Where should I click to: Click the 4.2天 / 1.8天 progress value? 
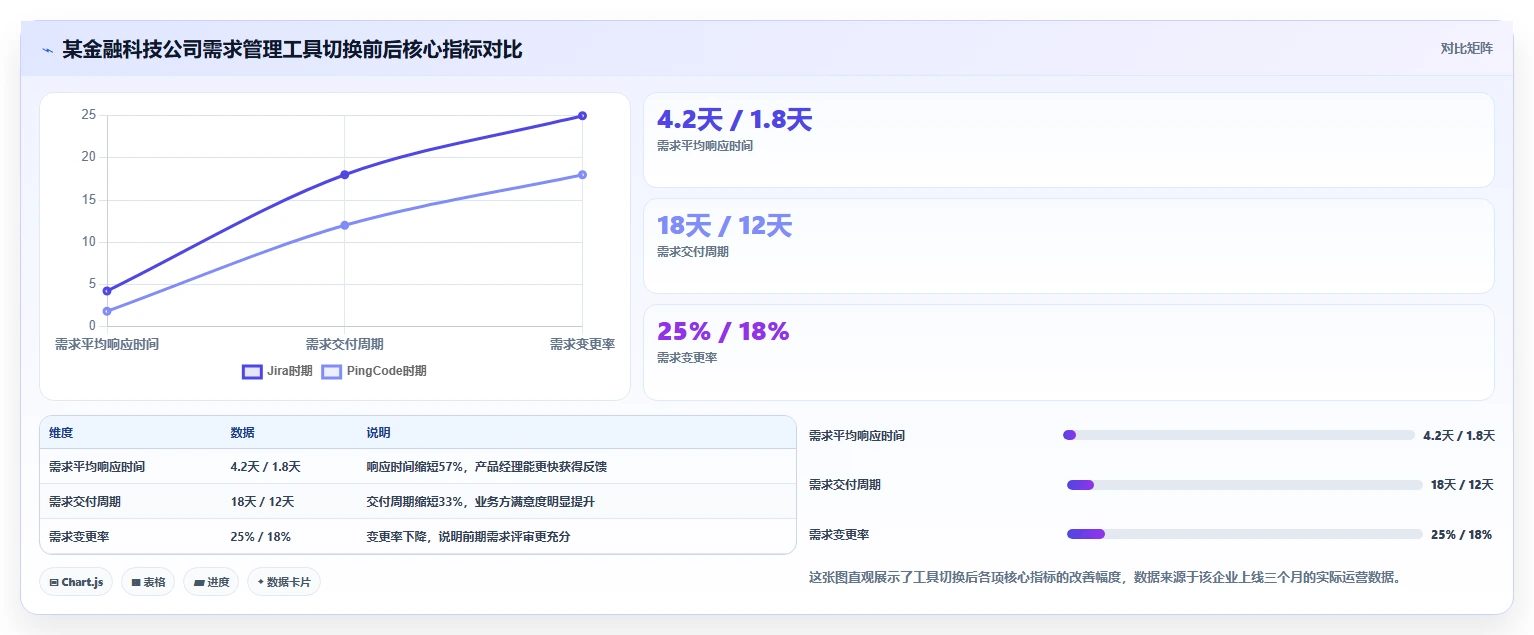1459,436
